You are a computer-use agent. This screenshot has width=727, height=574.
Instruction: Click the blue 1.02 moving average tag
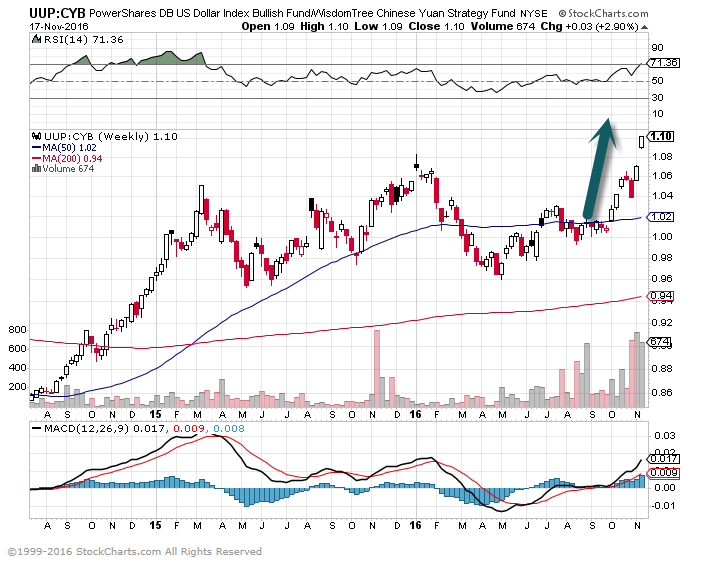click(660, 217)
